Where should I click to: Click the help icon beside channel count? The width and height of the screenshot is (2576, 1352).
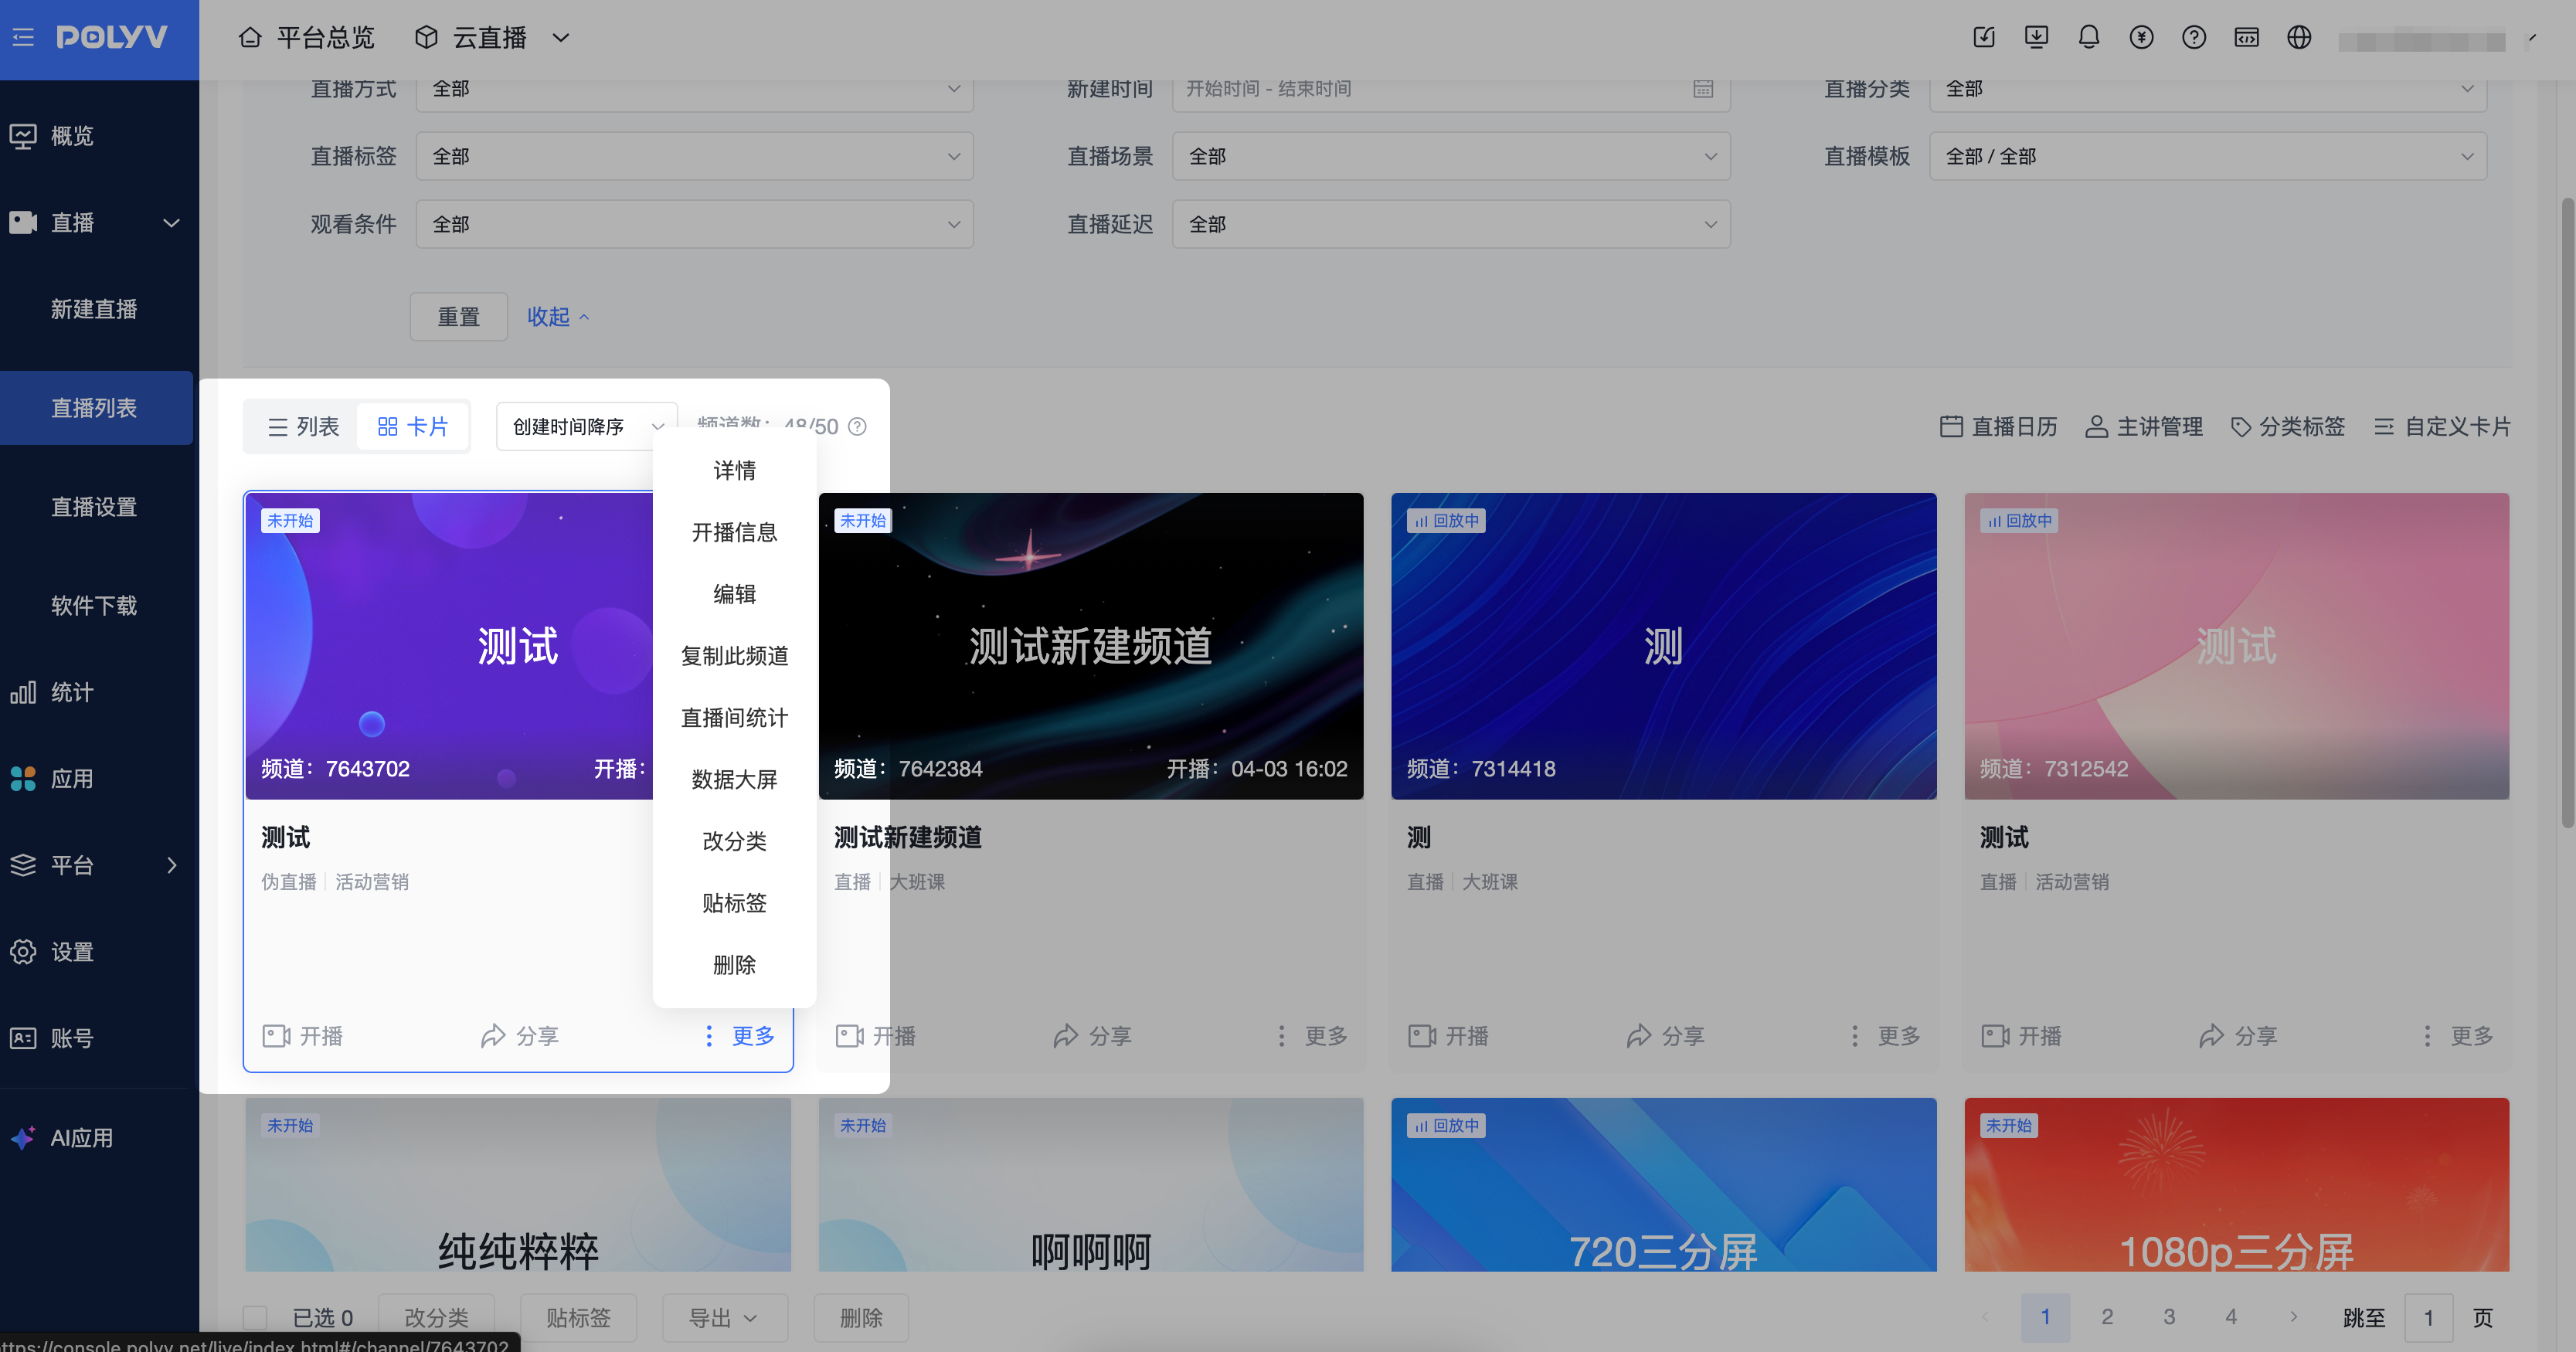click(857, 427)
